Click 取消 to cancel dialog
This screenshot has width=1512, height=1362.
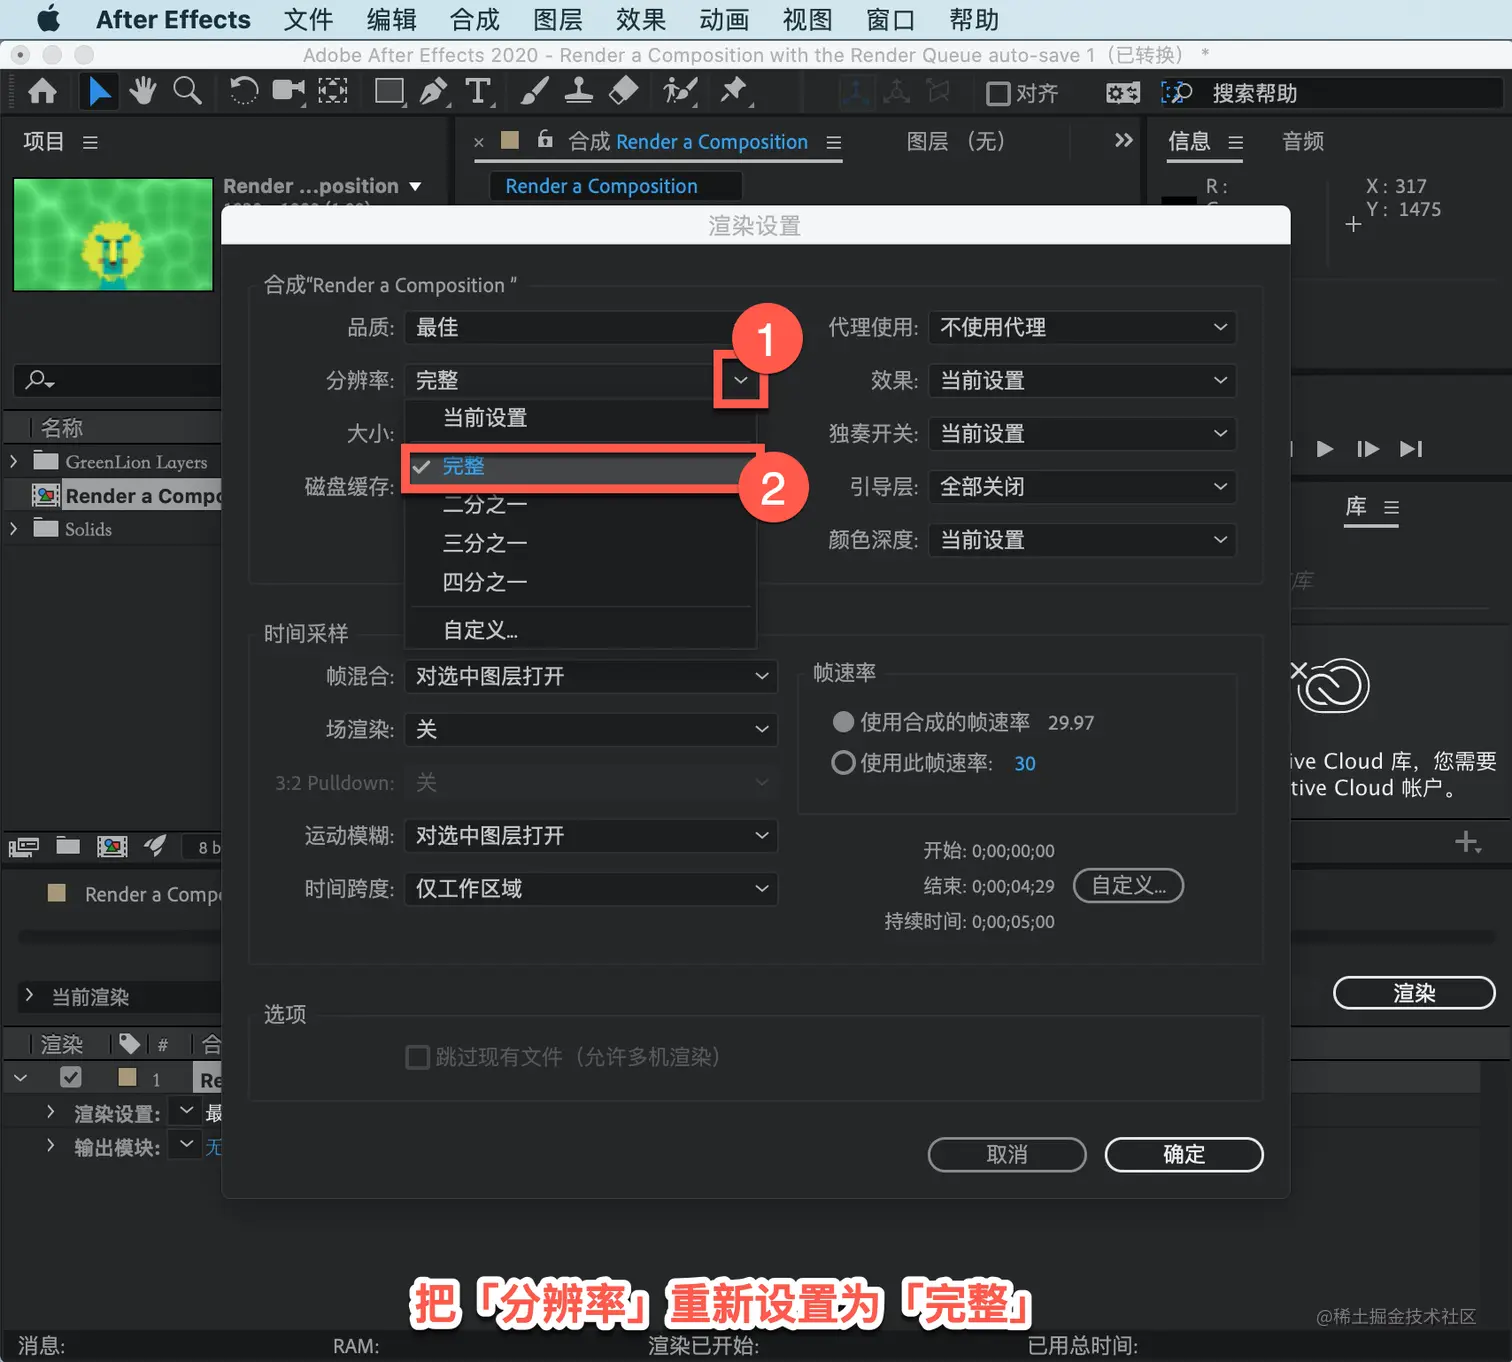pos(1007,1154)
